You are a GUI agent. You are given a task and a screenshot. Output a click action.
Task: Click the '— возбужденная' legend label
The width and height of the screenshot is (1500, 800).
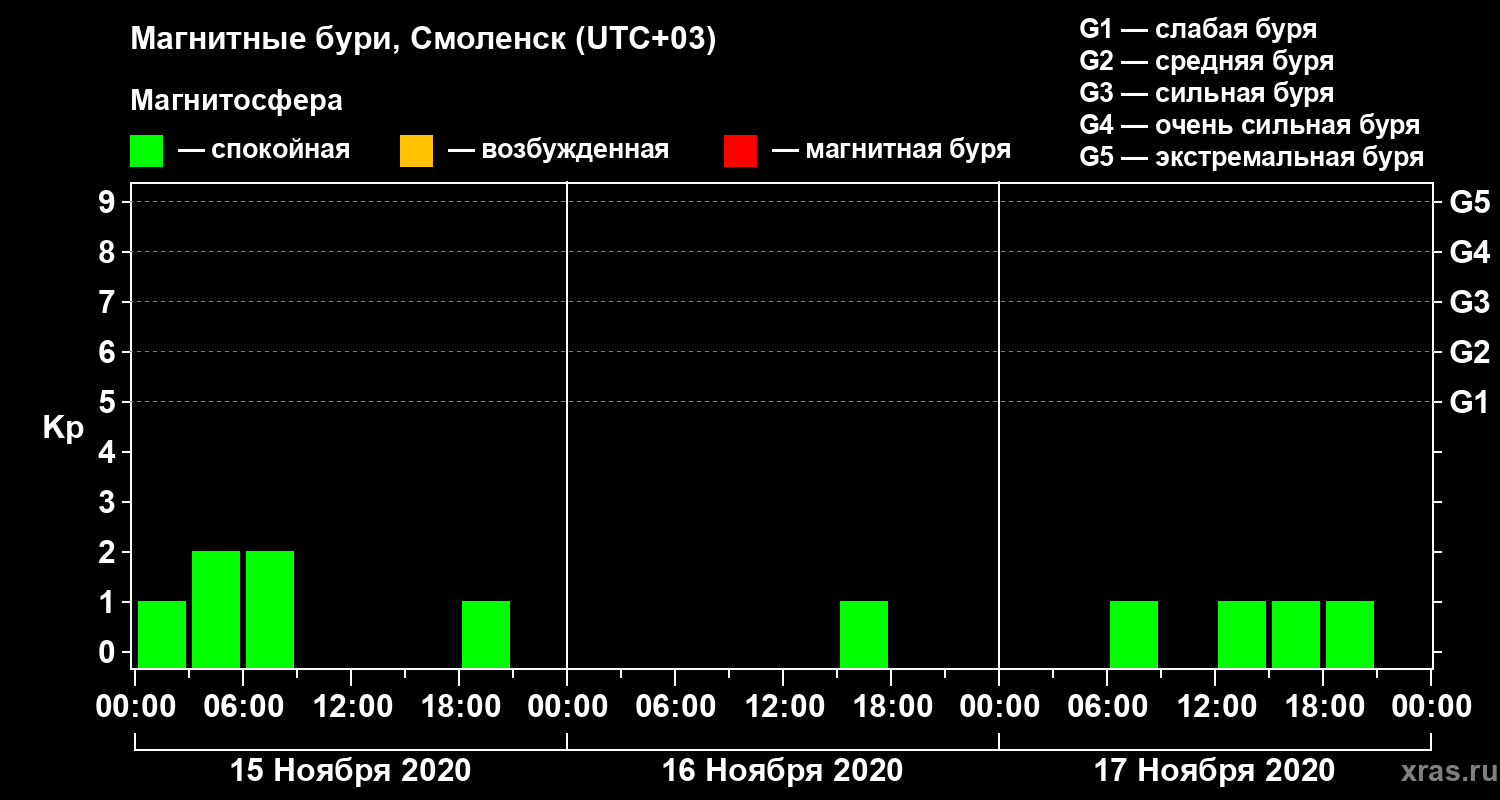coord(558,150)
